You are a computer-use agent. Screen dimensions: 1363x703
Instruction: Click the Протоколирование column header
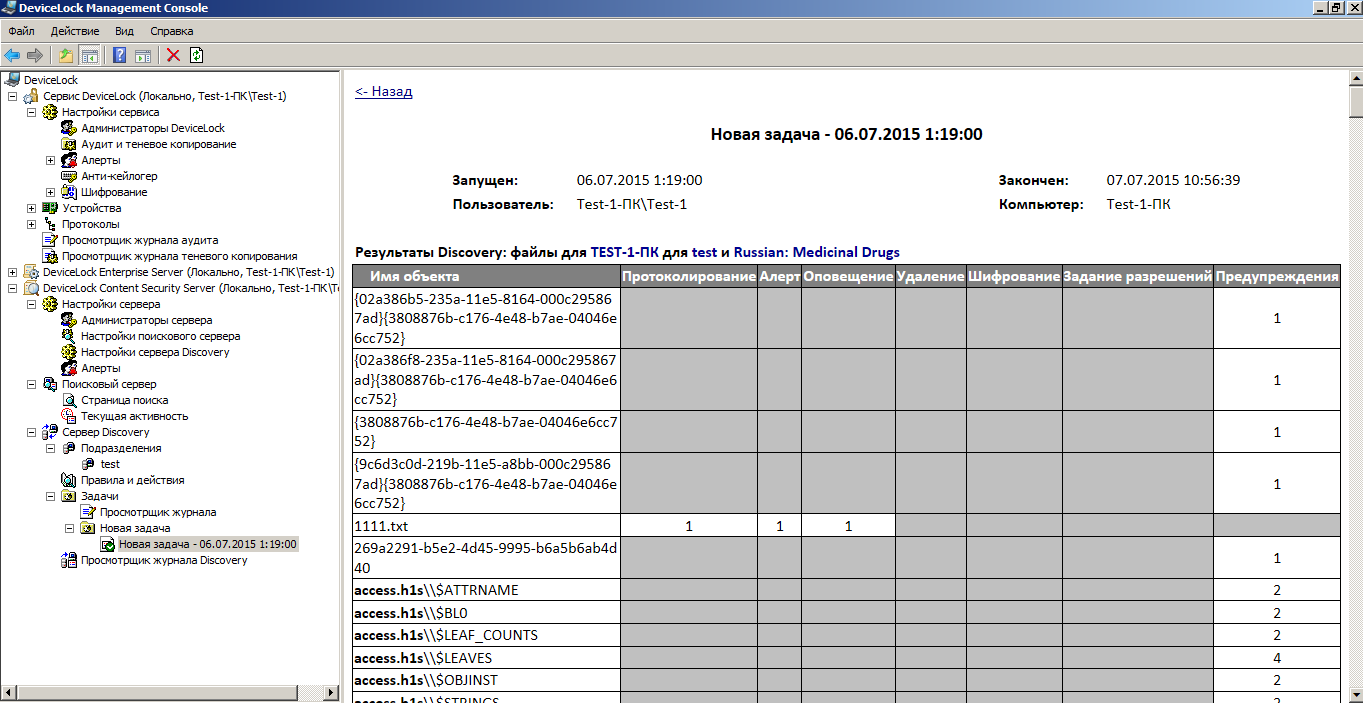[688, 276]
